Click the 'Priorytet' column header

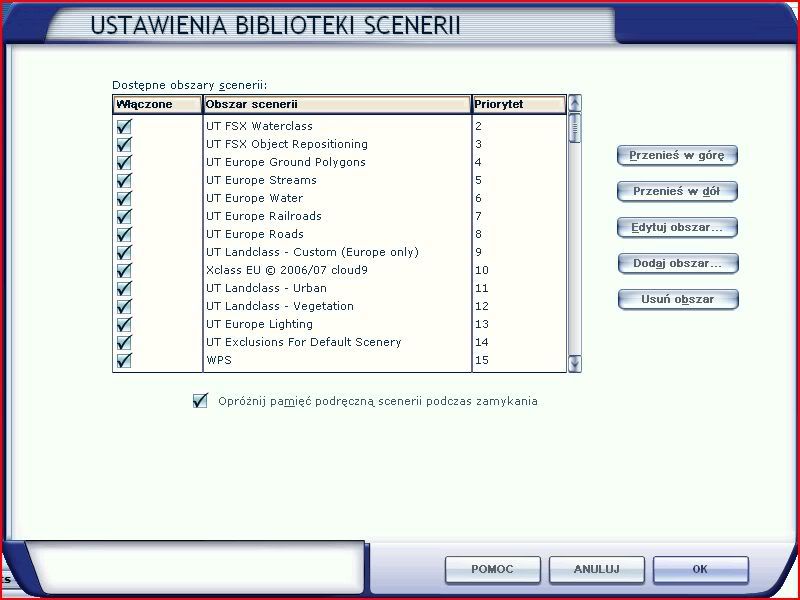click(518, 104)
